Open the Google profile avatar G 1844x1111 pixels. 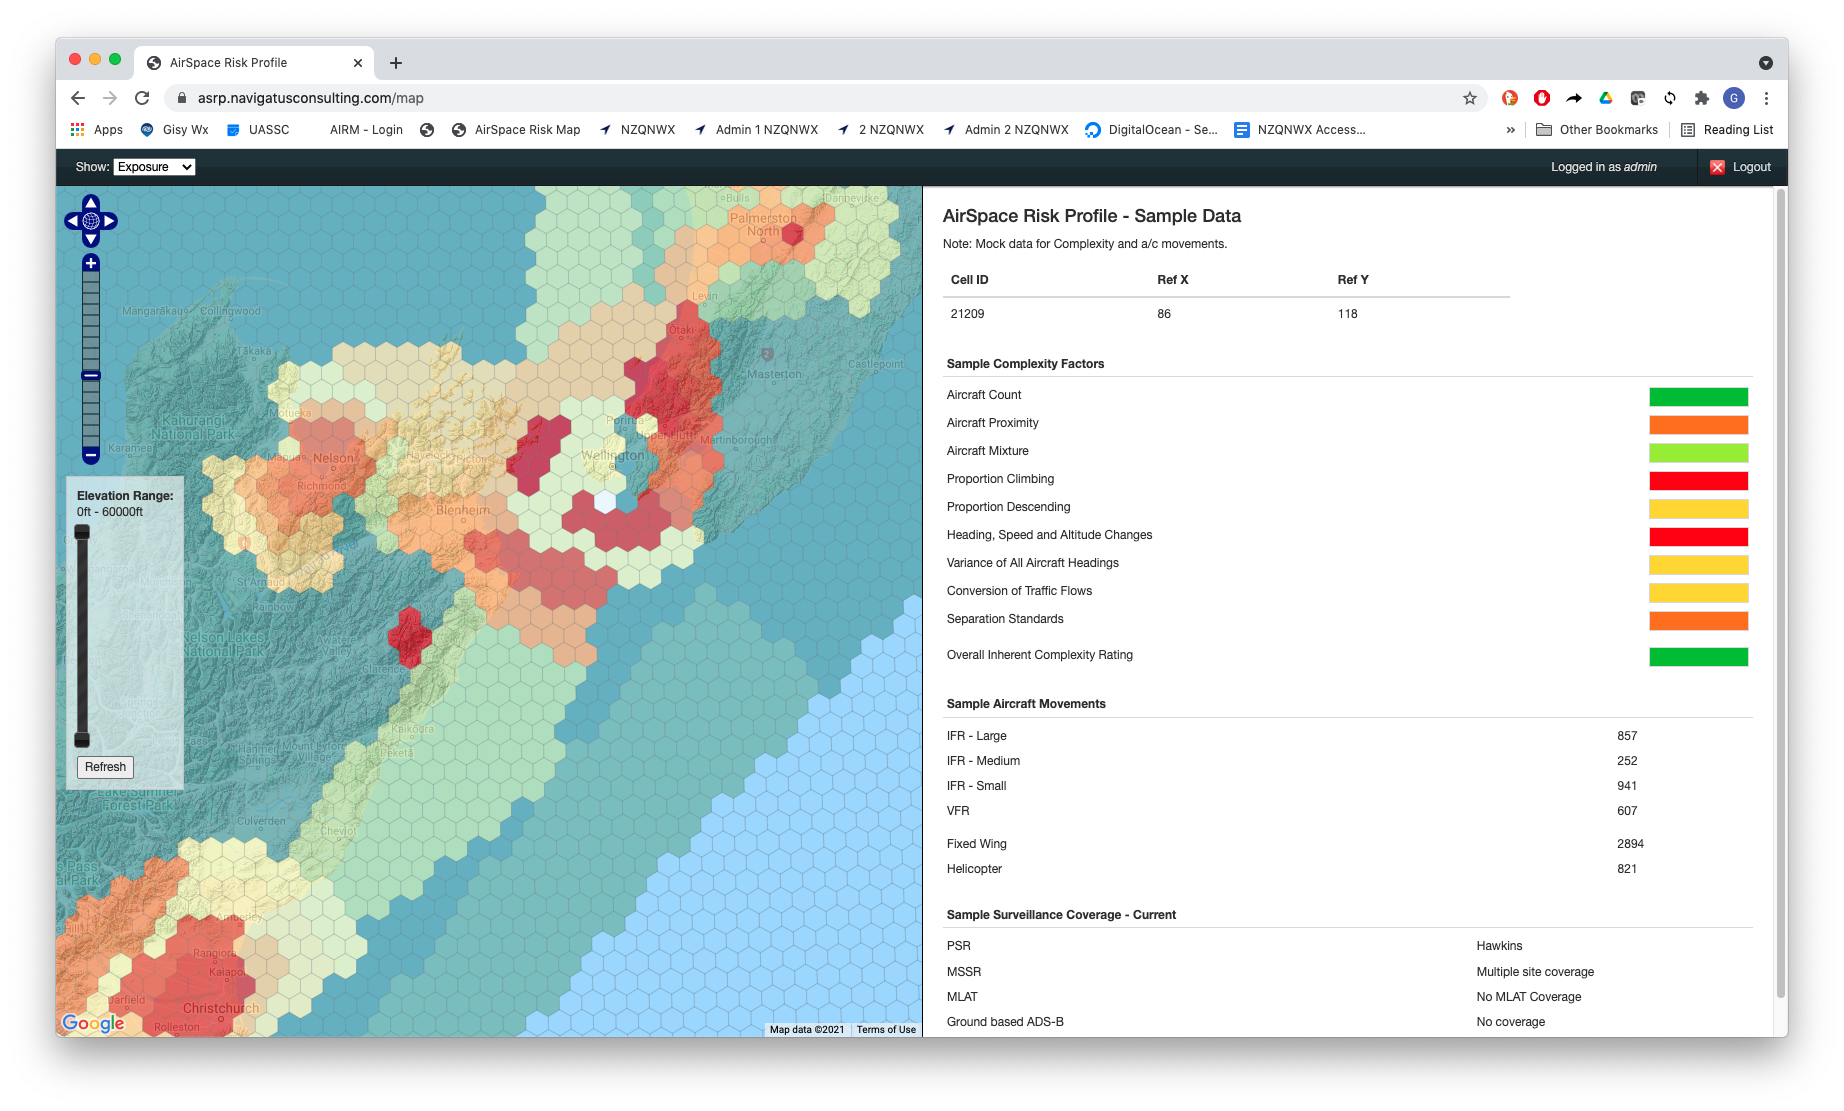point(1734,98)
